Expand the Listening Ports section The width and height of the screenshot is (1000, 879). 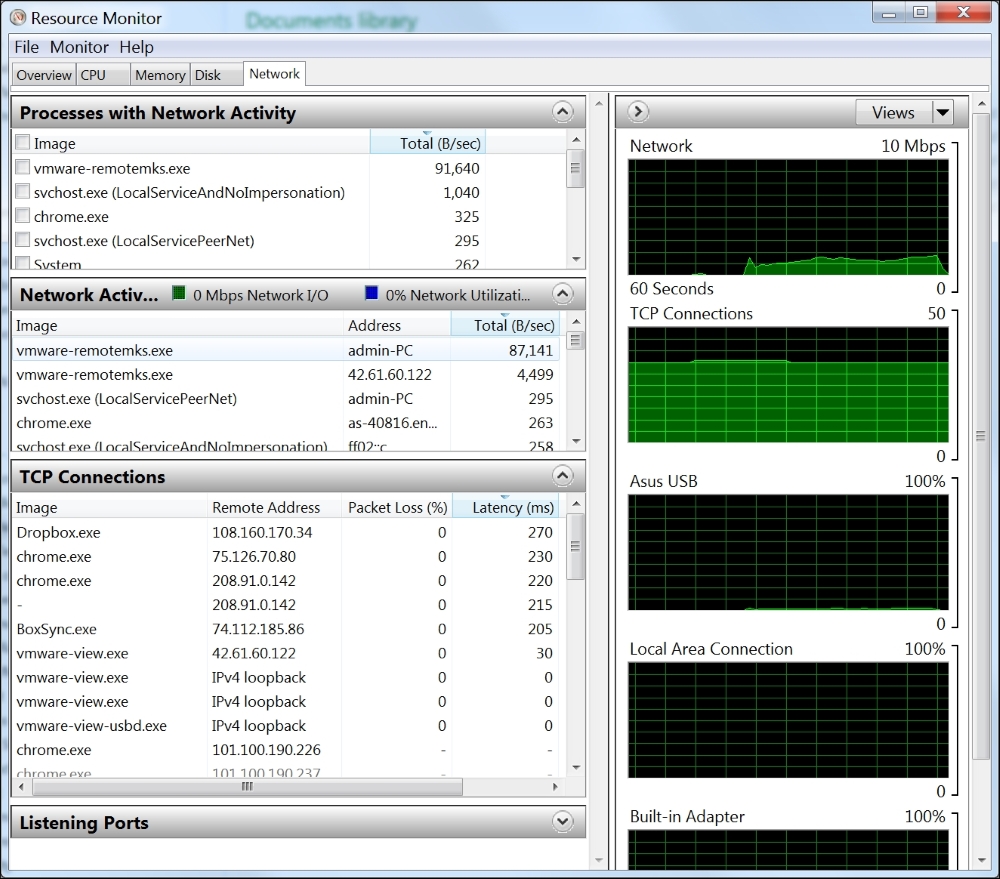pos(562,822)
